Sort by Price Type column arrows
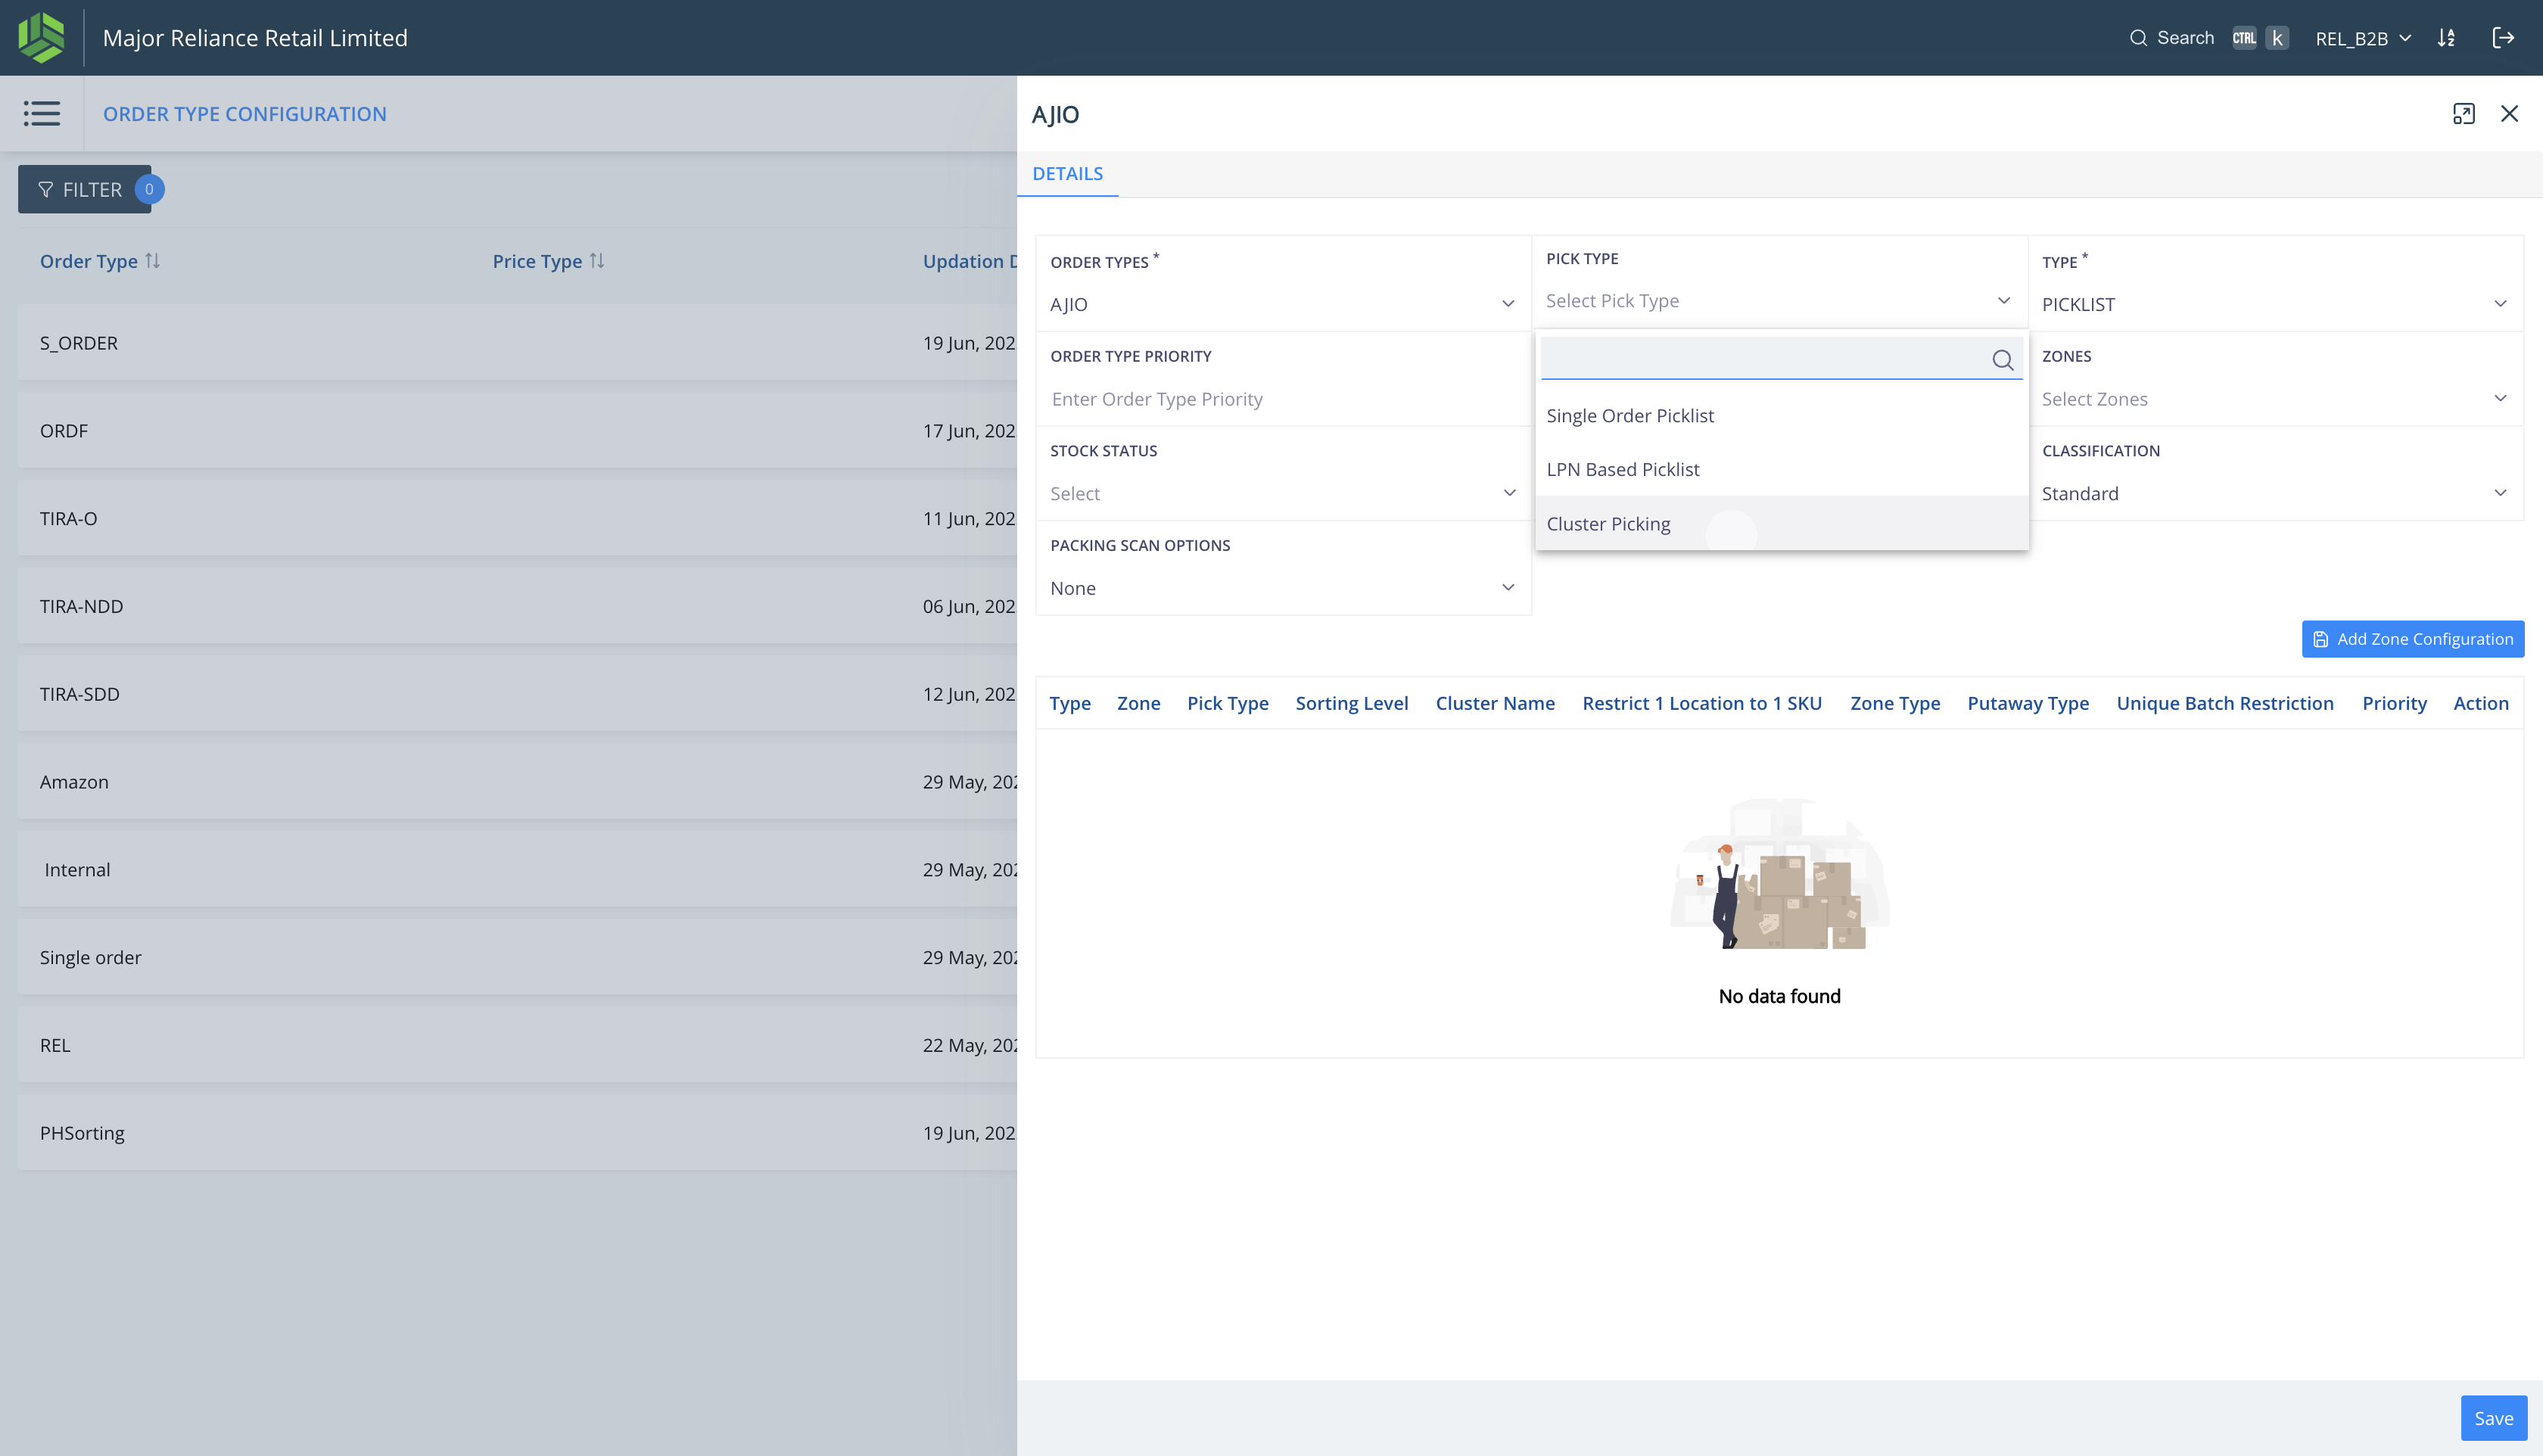 point(597,261)
